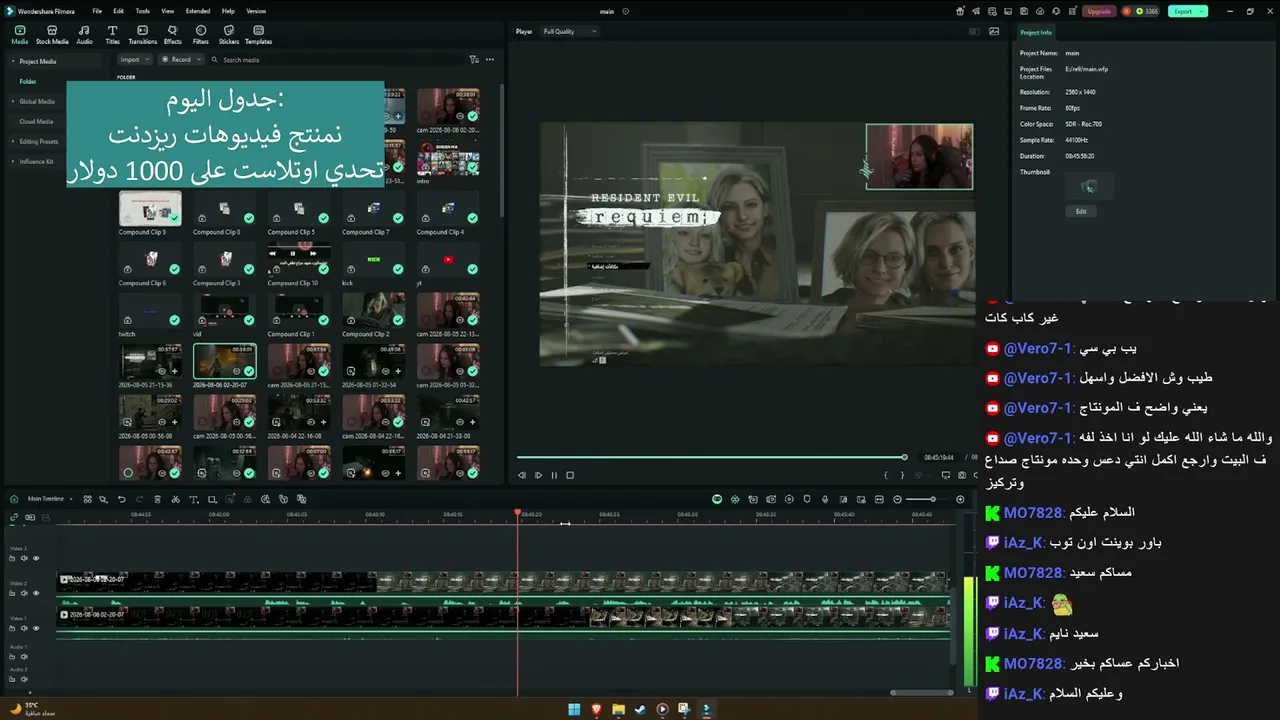Mute the Video 3 track
This screenshot has height=720, width=1280.
[x=24, y=558]
